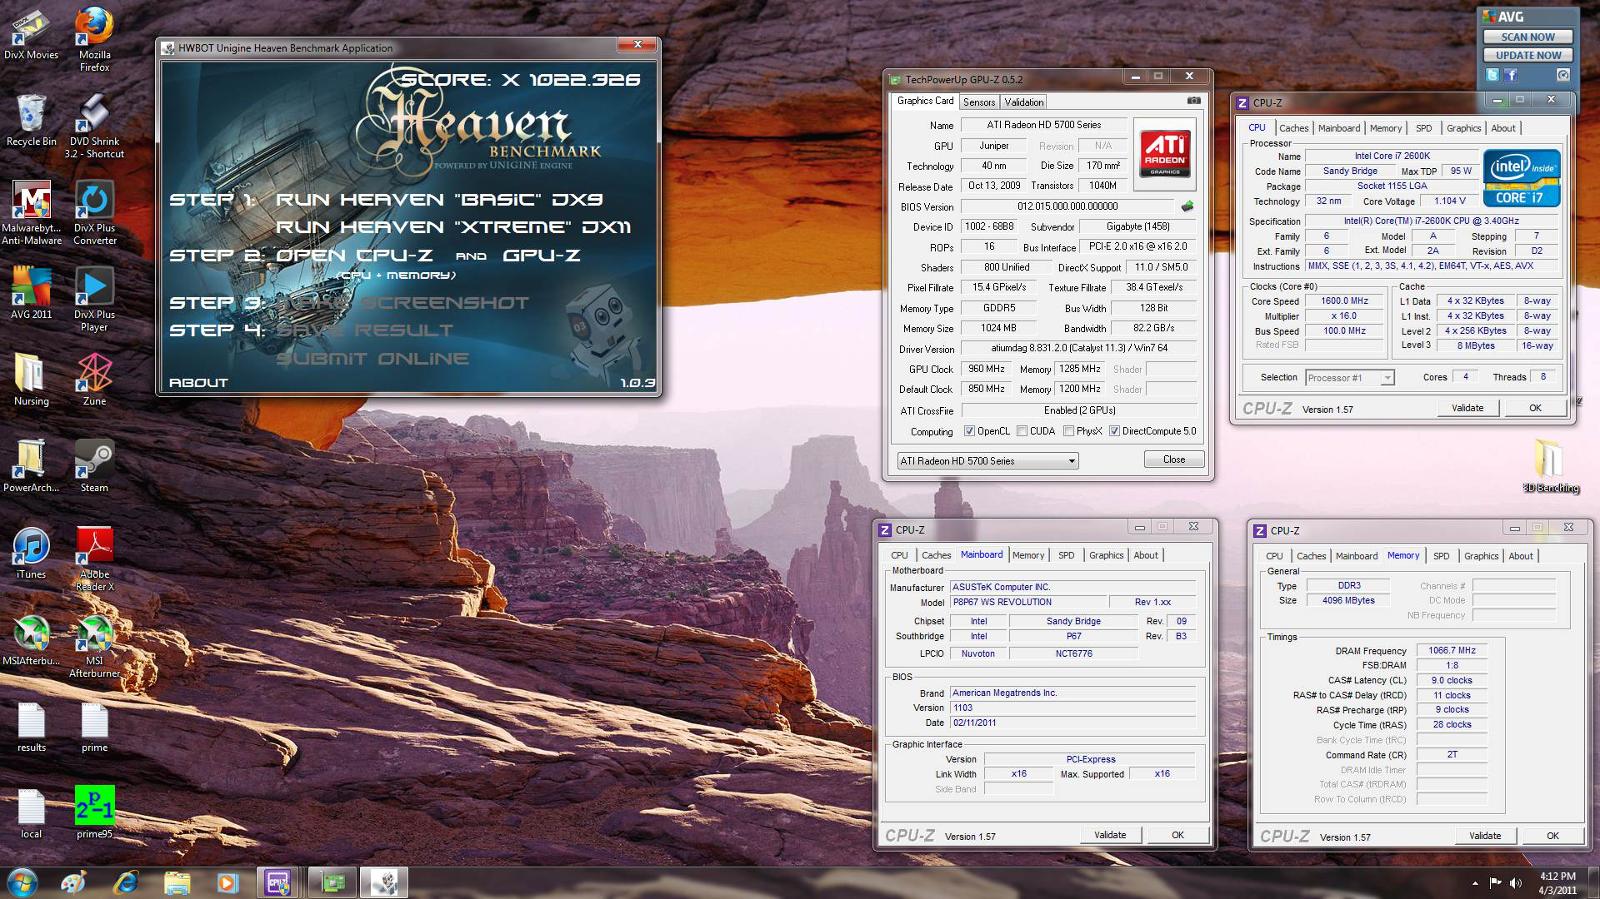This screenshot has width=1600, height=899.
Task: Switch to the Validation tab in GPU-Z
Action: [1024, 102]
